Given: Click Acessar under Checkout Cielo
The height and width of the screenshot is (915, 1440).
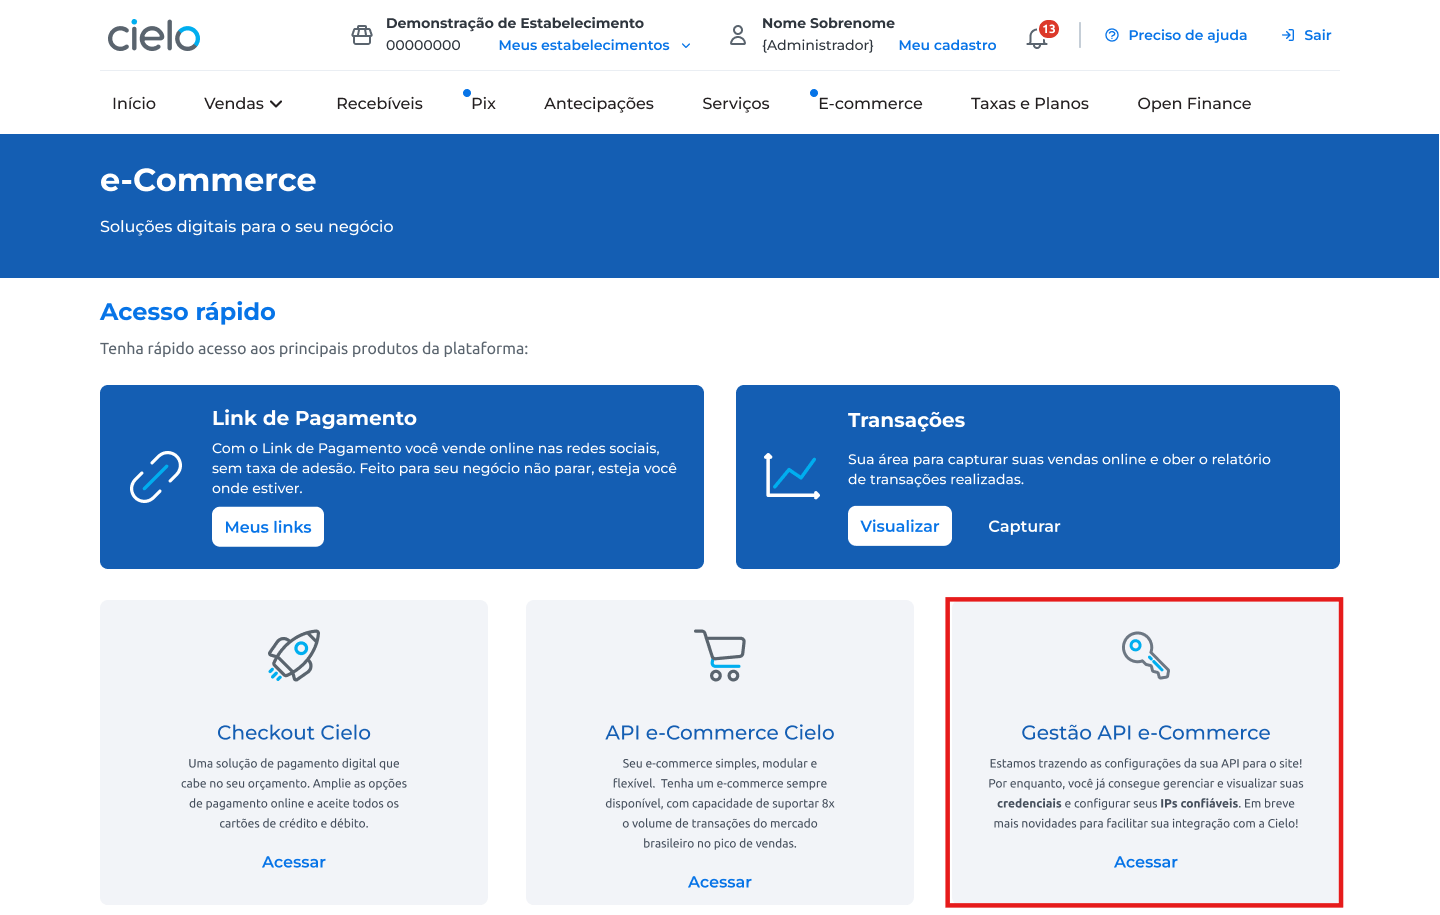Looking at the screenshot, I should [x=294, y=862].
